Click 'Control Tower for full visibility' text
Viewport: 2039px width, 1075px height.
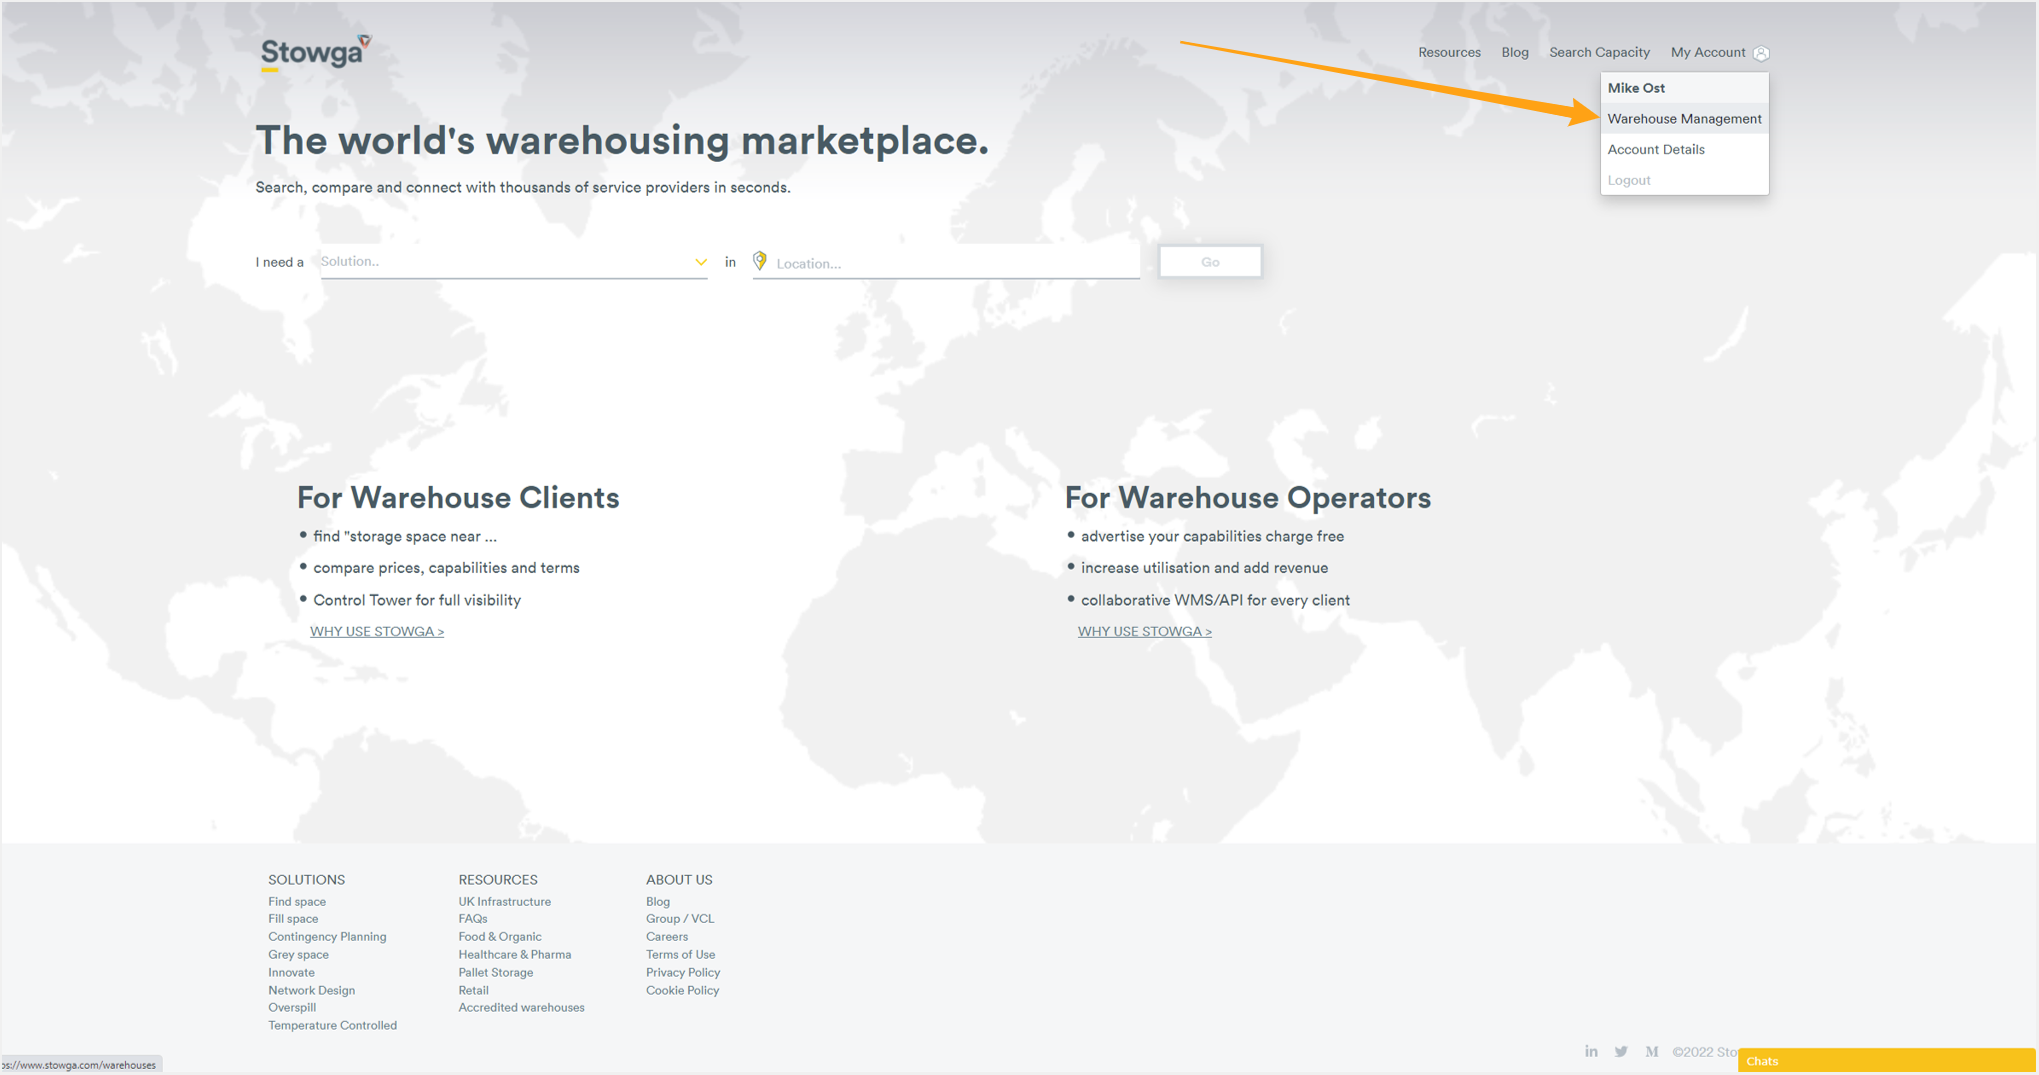tap(417, 600)
